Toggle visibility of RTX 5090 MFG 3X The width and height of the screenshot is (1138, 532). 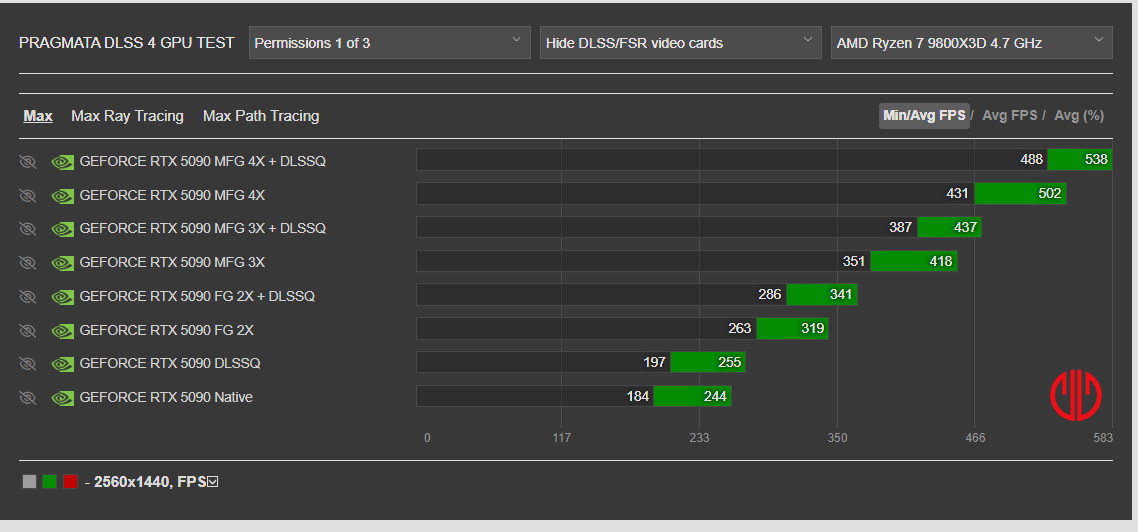pos(28,263)
